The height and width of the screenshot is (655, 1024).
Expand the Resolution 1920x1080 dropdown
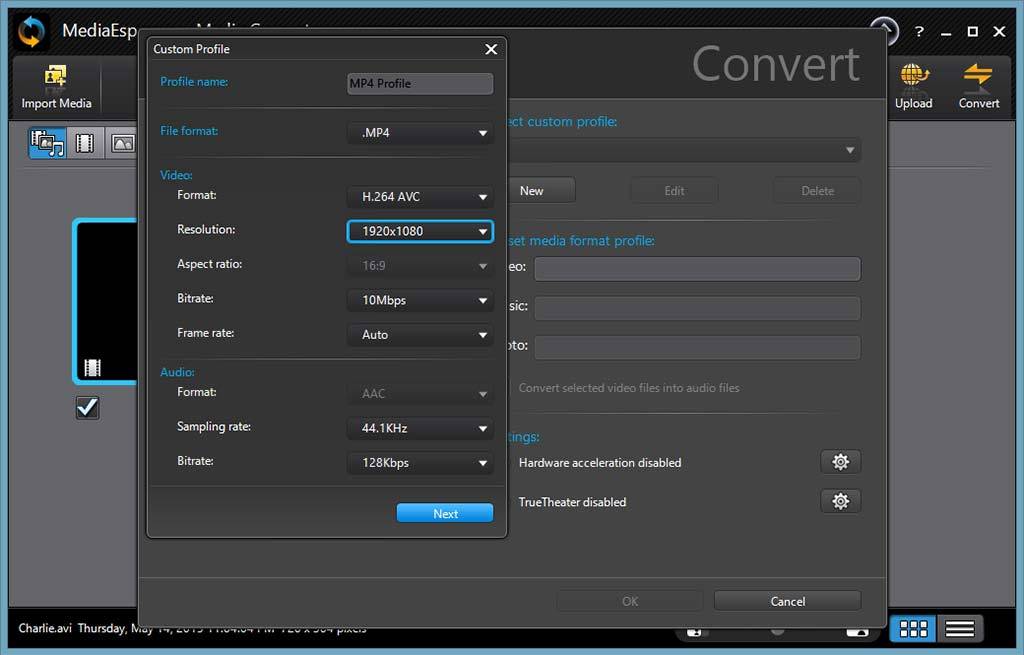click(420, 231)
